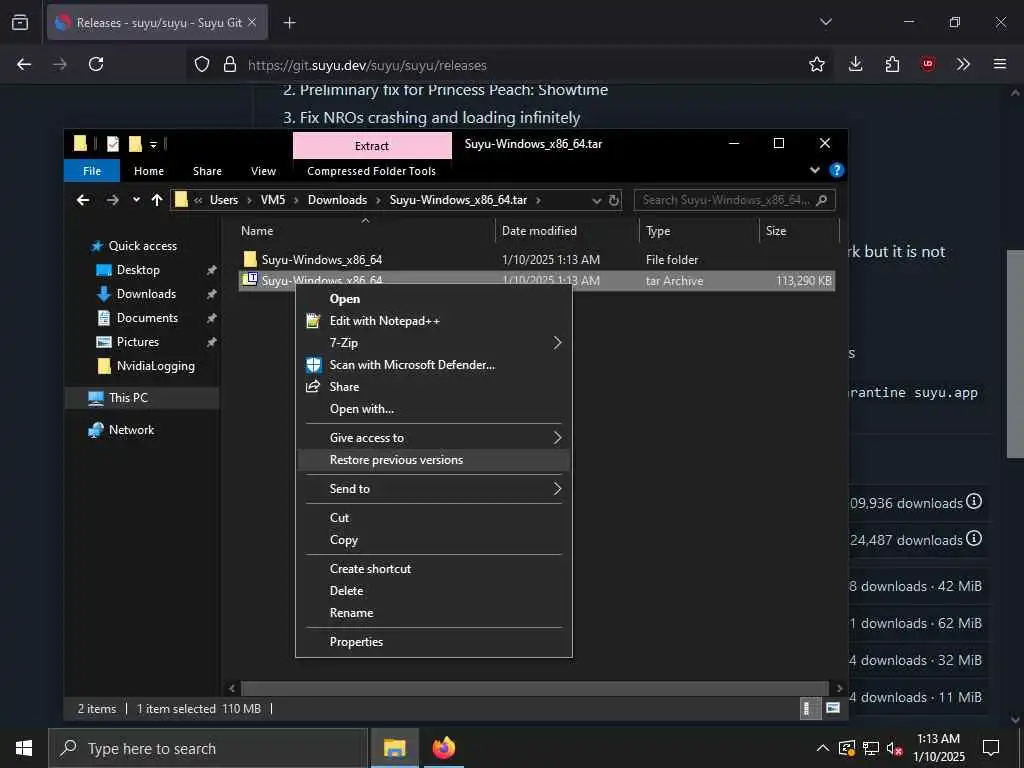
Task: Close the Releases suyu tab
Action: click(x=252, y=22)
